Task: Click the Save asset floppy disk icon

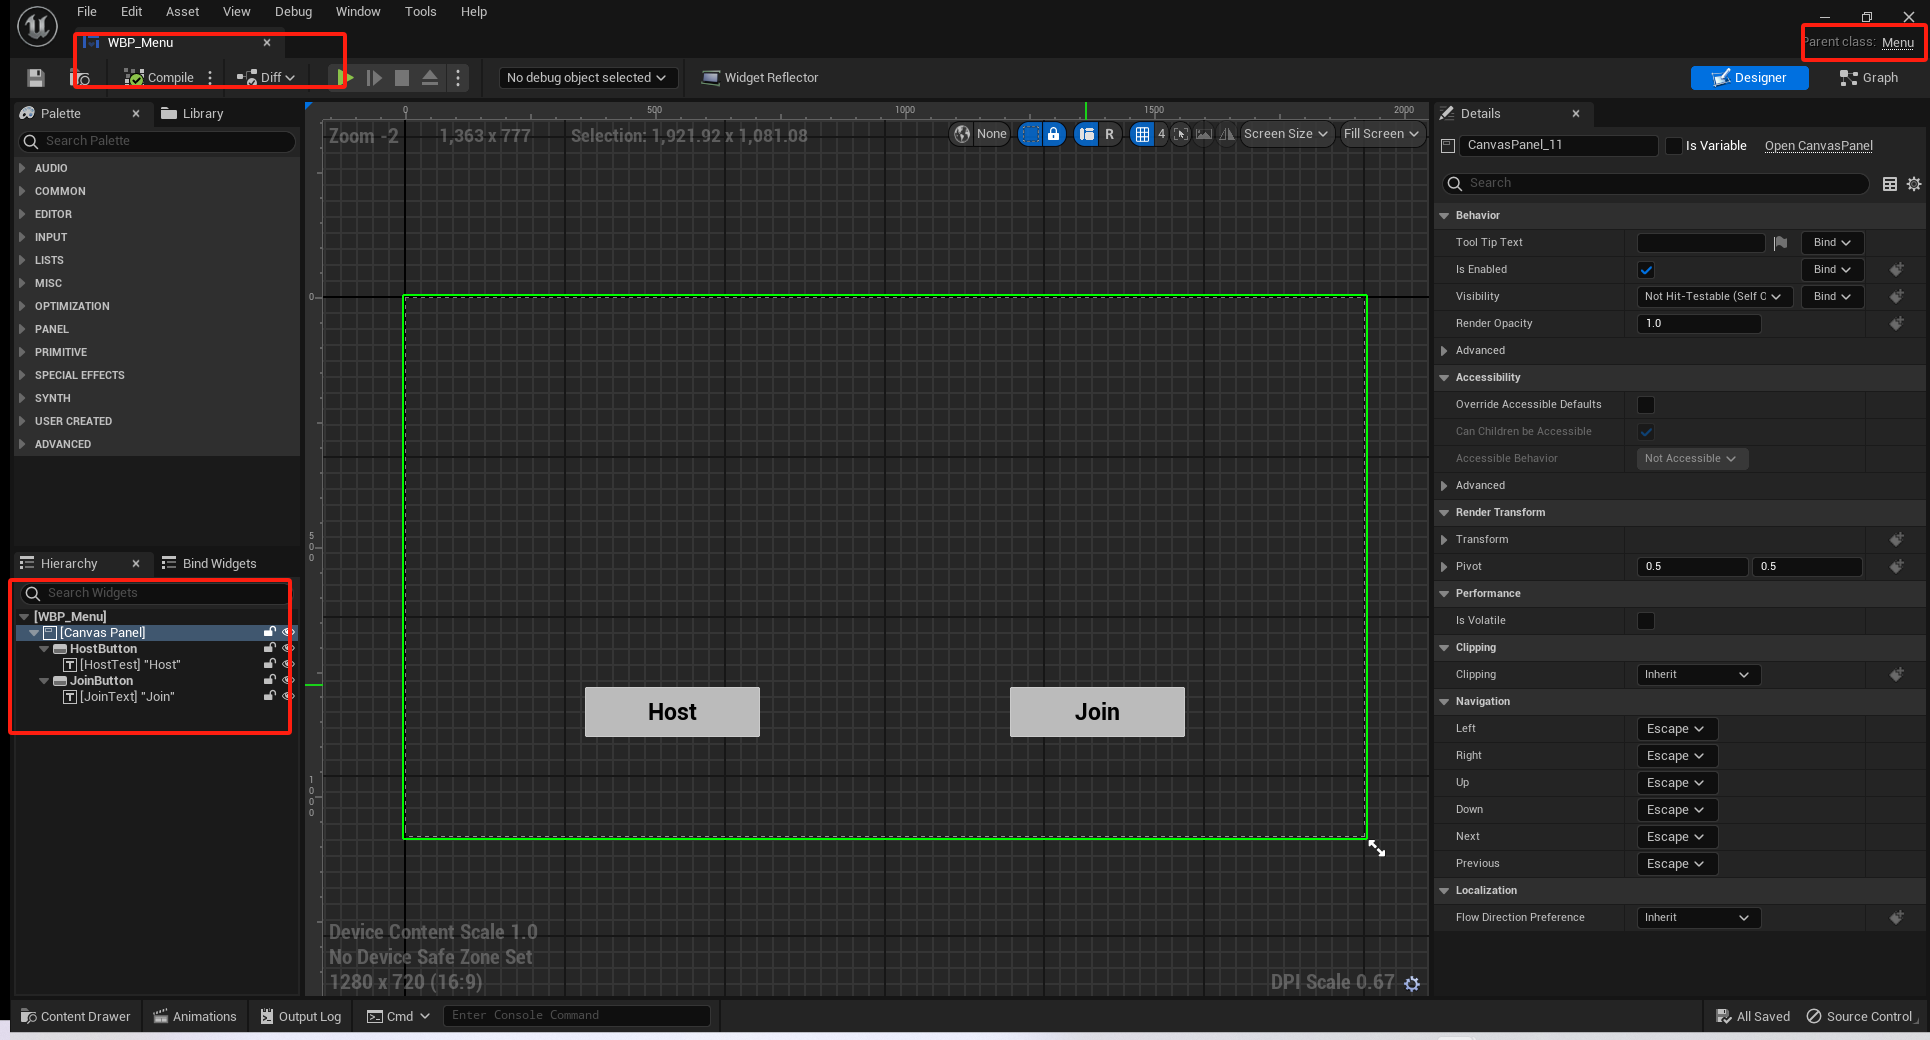Action: (x=36, y=78)
